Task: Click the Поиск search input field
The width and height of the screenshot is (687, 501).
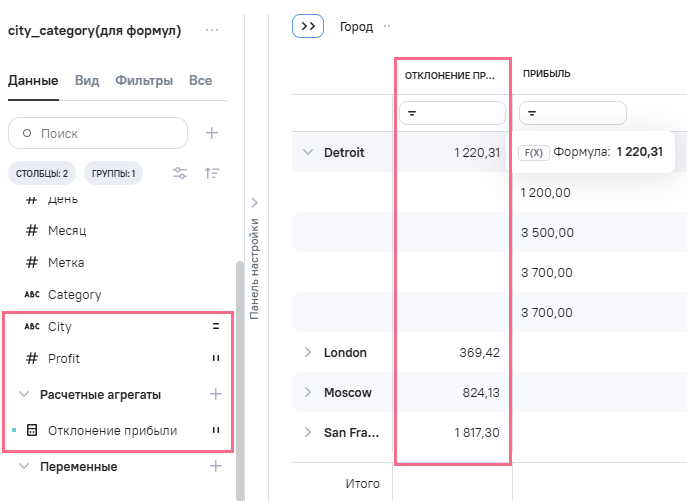Action: coord(105,133)
